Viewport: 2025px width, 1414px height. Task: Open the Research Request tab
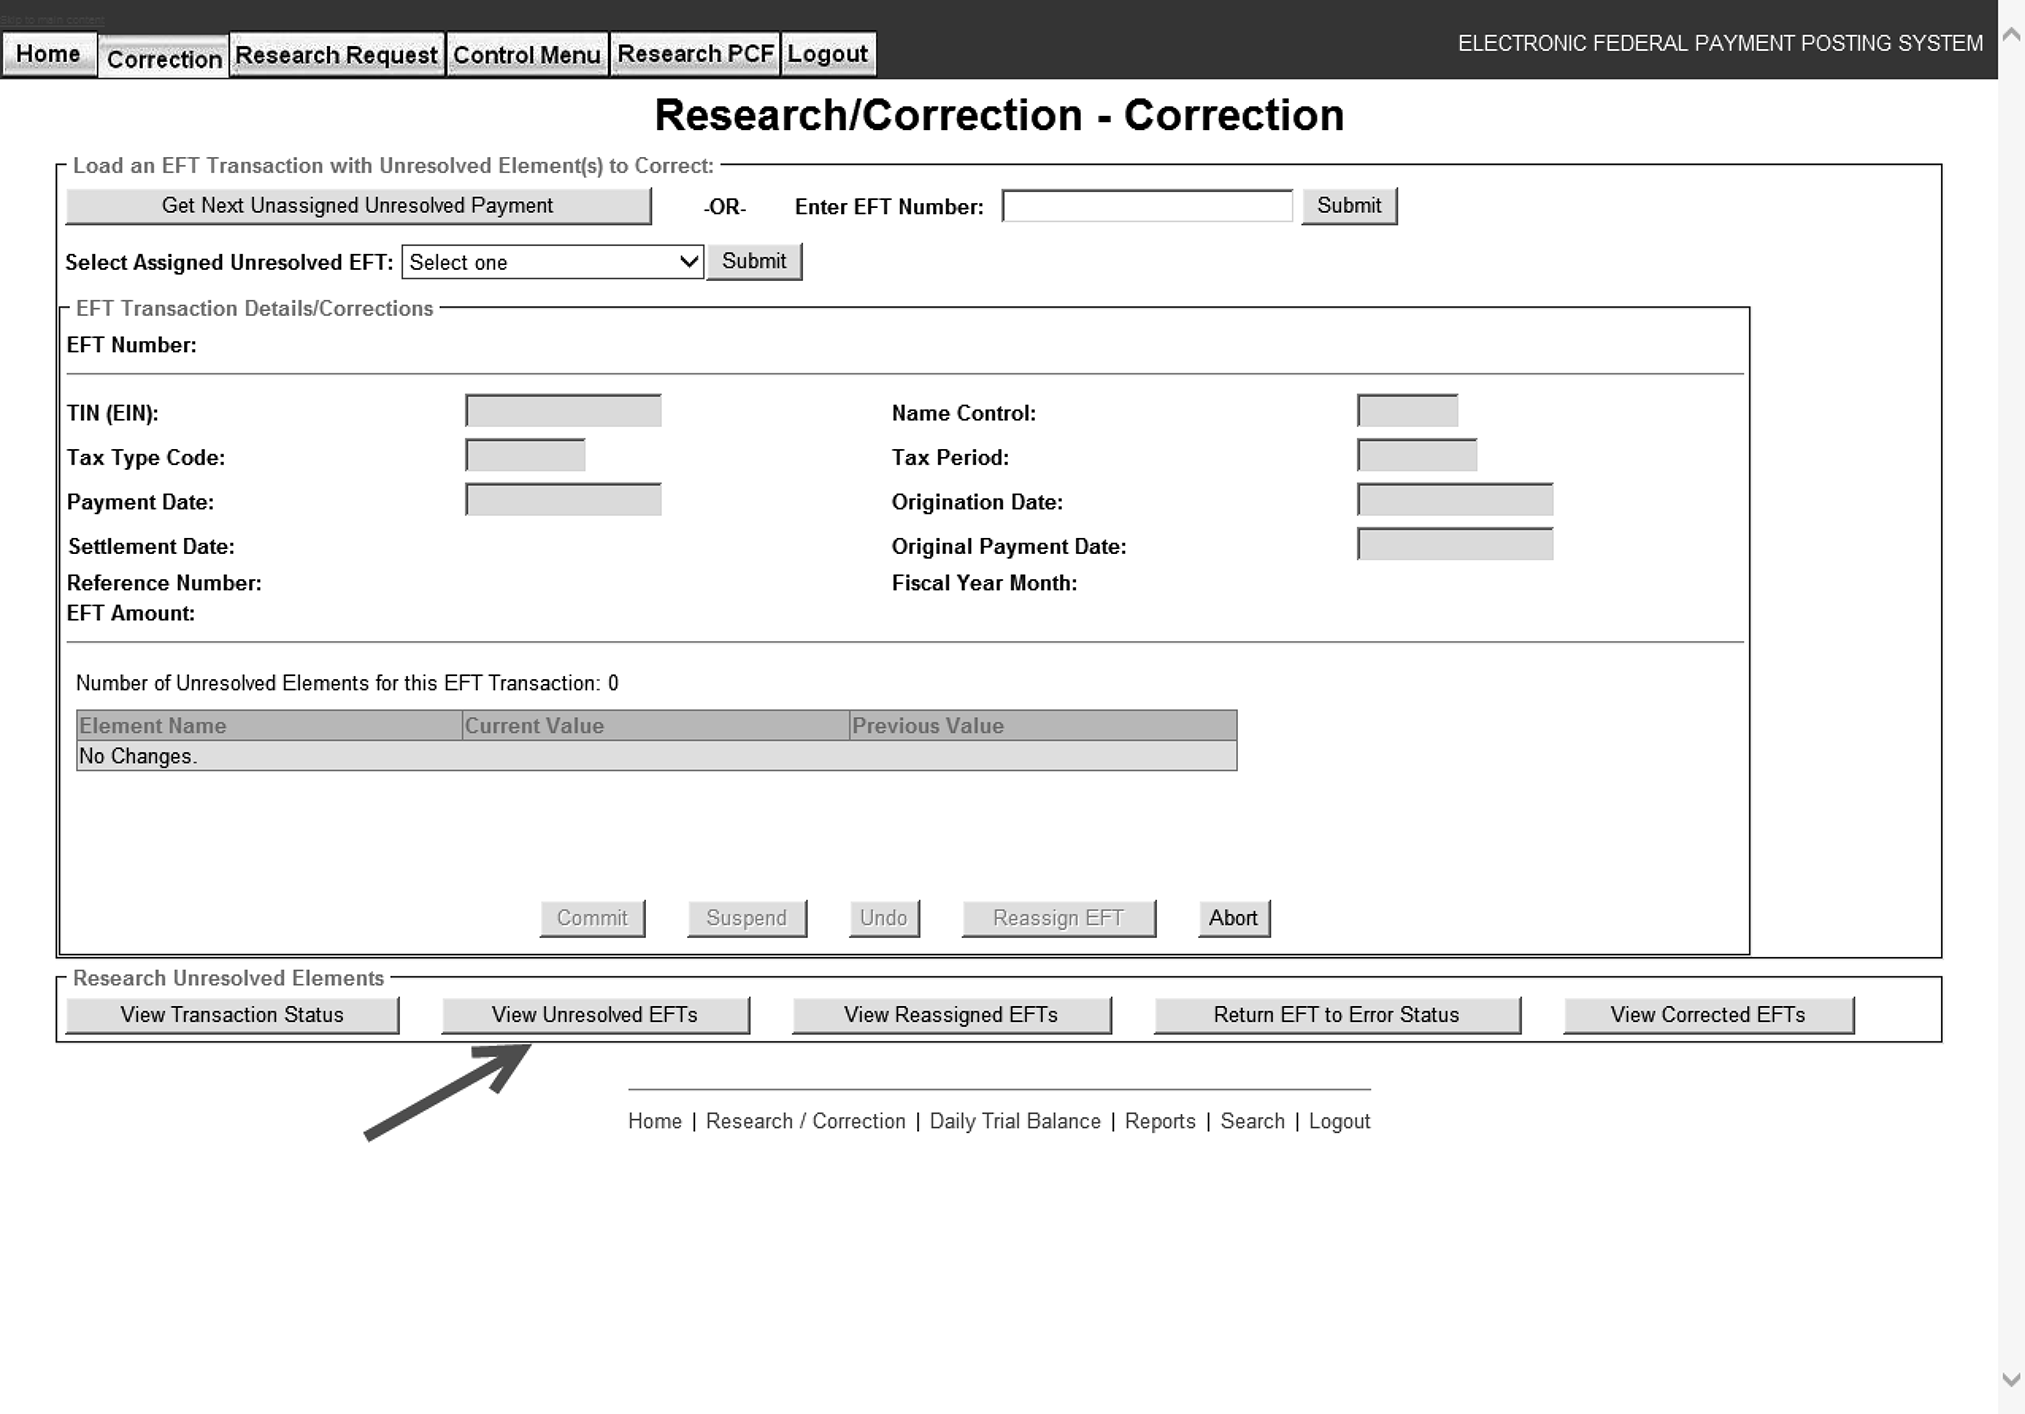(x=336, y=55)
